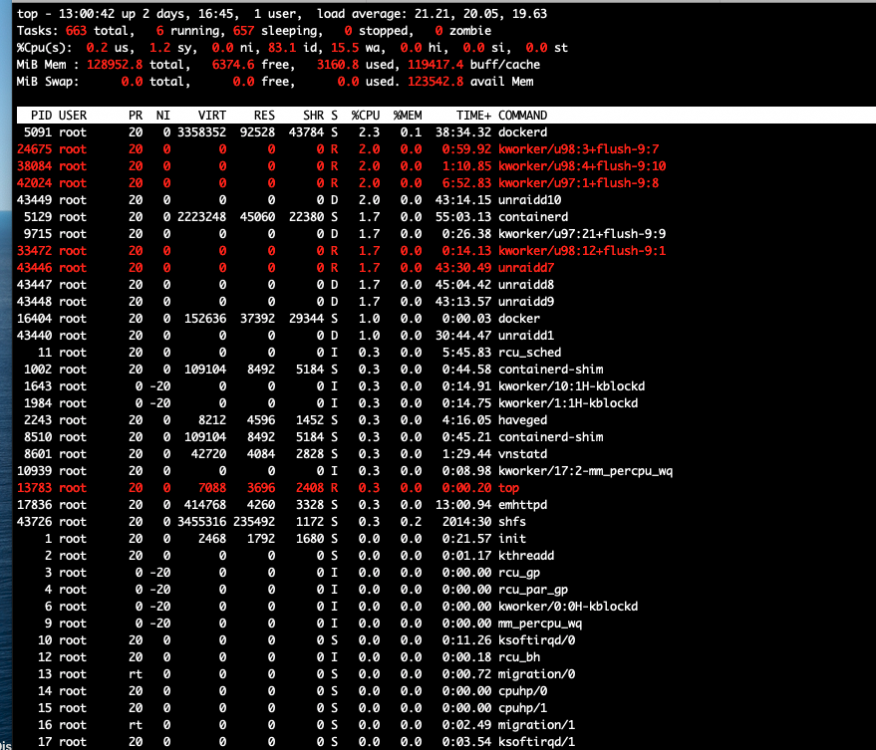The width and height of the screenshot is (876, 750).
Task: Click containerd-shim with PID 1002
Action: click(550, 369)
